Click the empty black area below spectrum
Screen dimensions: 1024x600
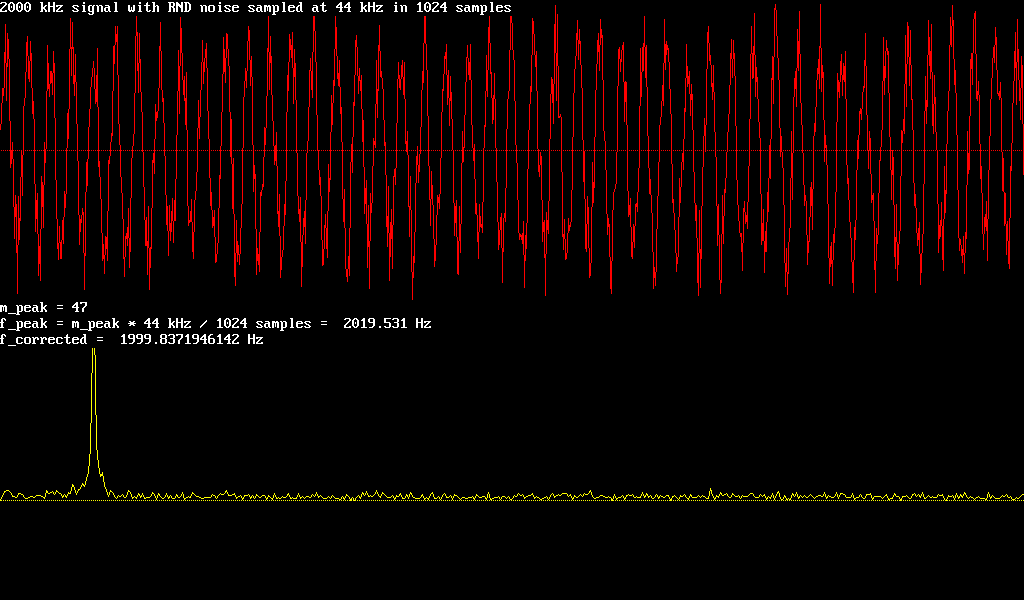pyautogui.click(x=512, y=555)
